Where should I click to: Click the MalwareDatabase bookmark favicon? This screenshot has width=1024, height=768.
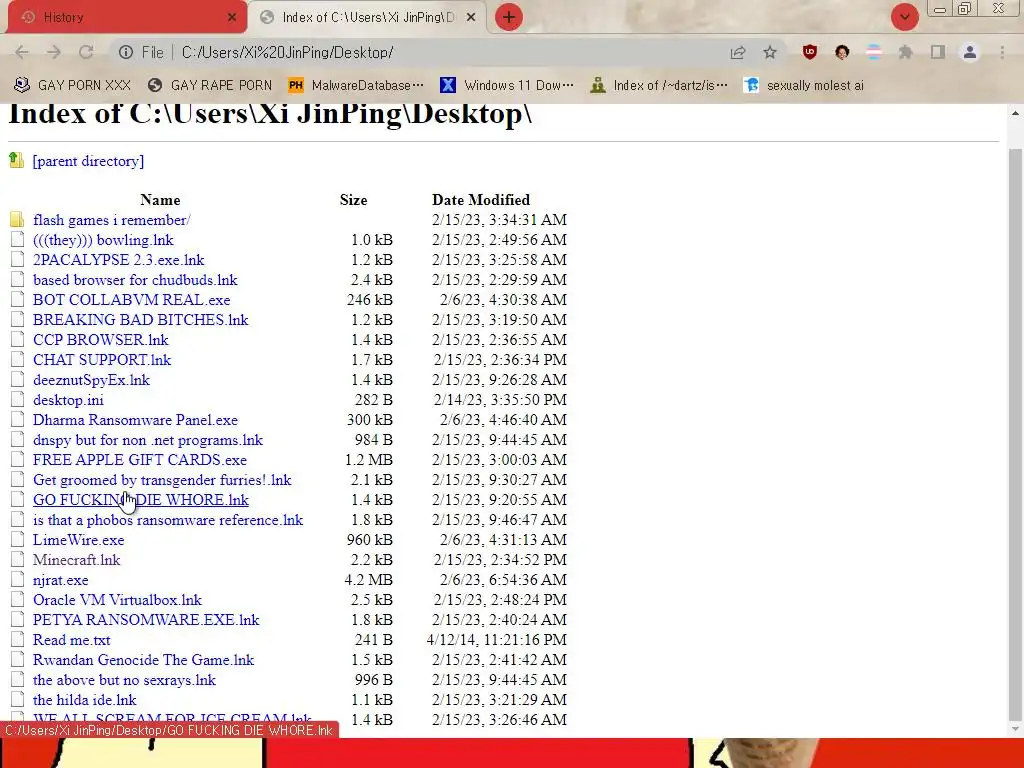tap(296, 85)
